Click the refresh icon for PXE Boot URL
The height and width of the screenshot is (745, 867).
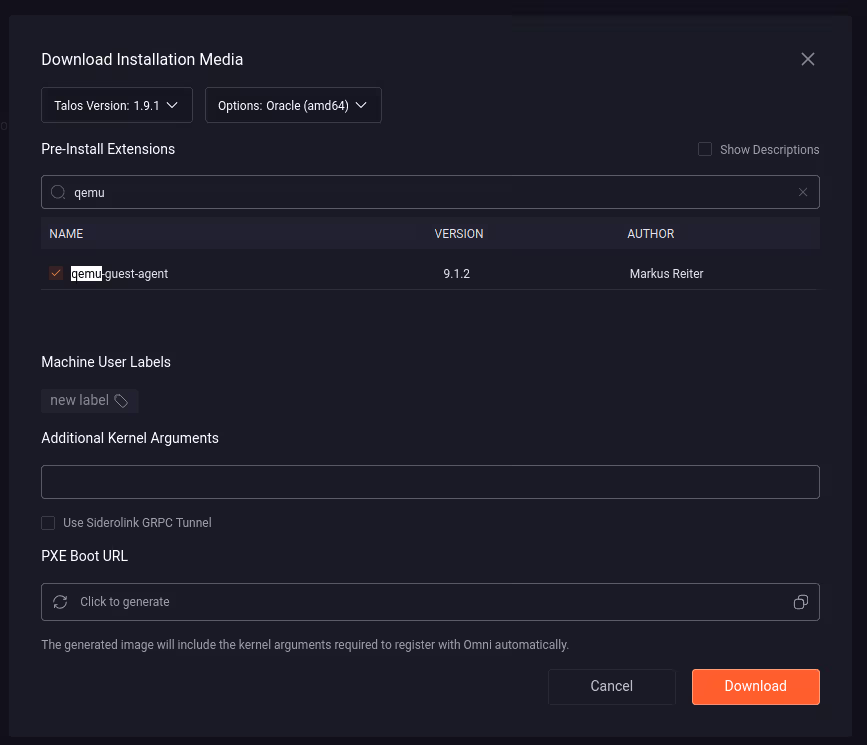(x=60, y=602)
